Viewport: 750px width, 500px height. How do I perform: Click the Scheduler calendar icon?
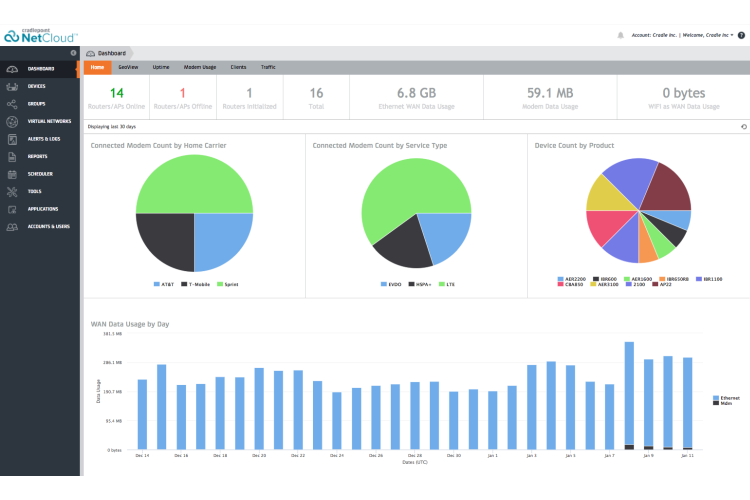point(12,174)
